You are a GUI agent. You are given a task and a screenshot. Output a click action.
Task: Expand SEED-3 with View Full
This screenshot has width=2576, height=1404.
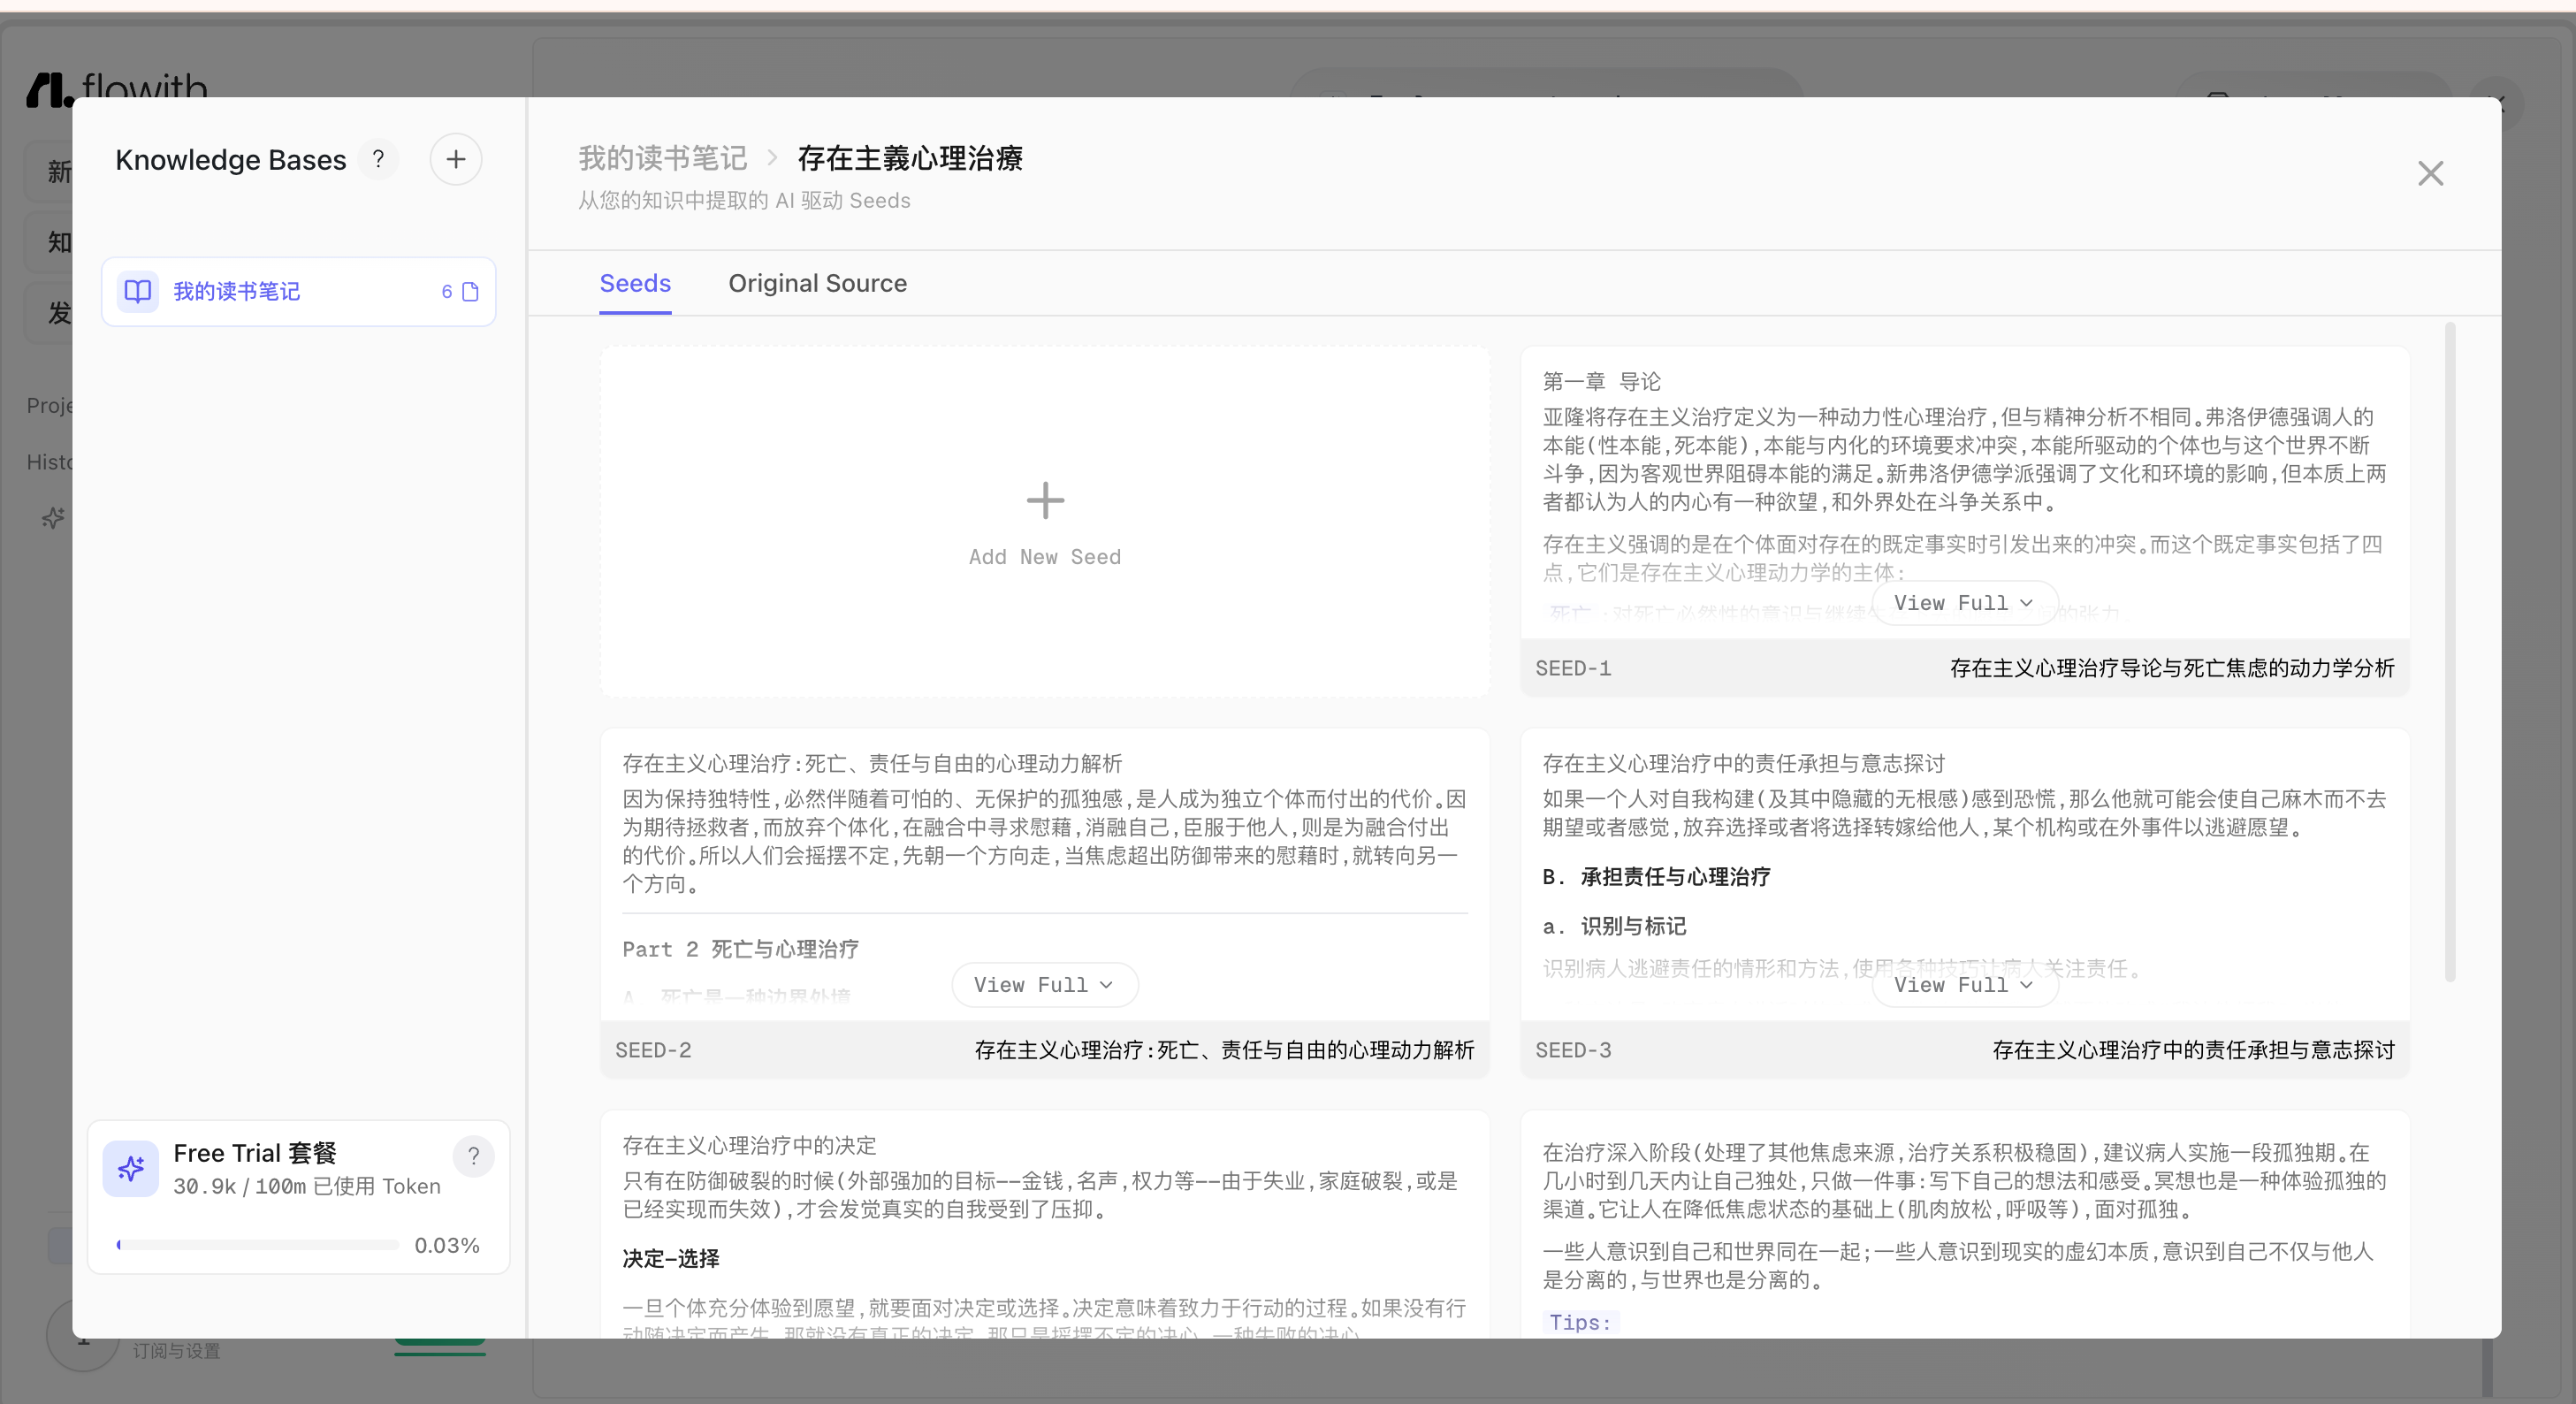pos(1964,985)
